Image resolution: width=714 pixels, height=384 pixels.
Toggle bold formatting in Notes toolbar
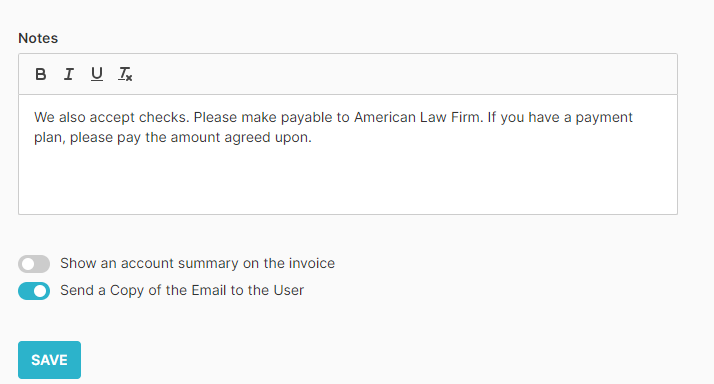click(41, 74)
